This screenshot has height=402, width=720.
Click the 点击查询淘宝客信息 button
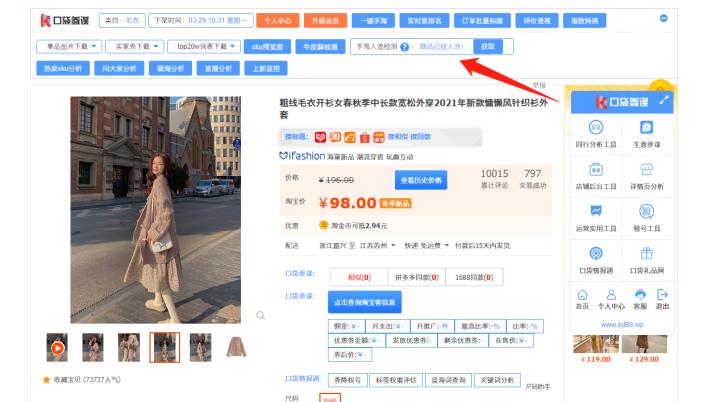[x=365, y=302]
